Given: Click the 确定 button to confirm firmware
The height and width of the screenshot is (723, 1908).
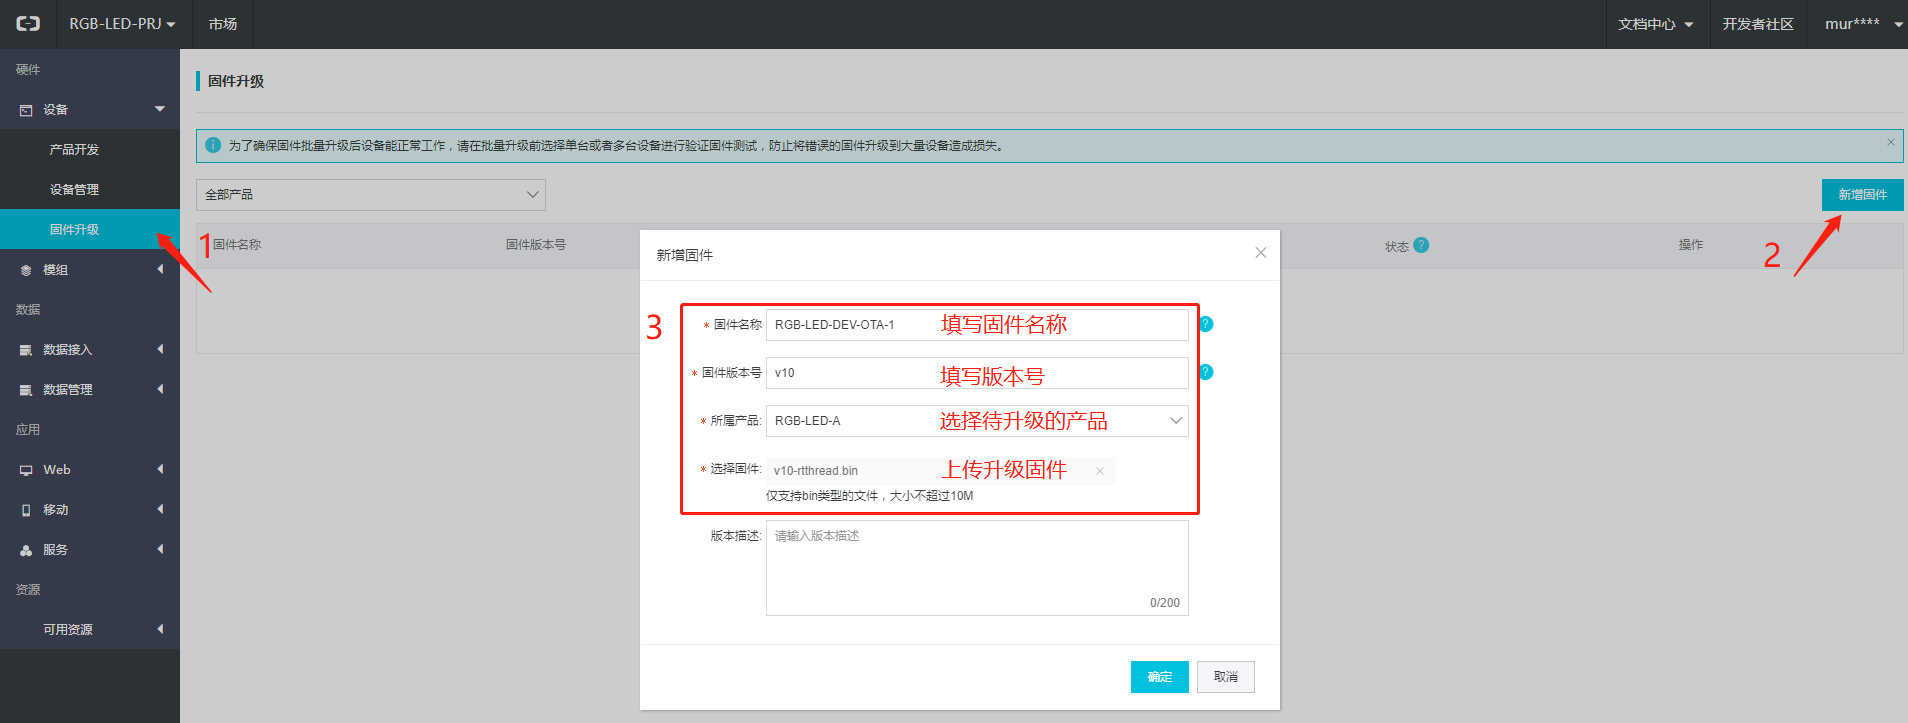Looking at the screenshot, I should click(x=1159, y=677).
